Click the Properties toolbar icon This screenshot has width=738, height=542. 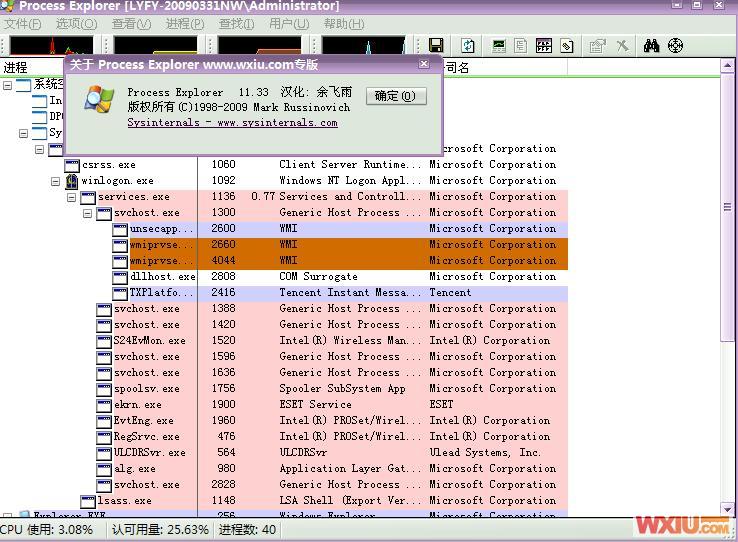point(598,46)
